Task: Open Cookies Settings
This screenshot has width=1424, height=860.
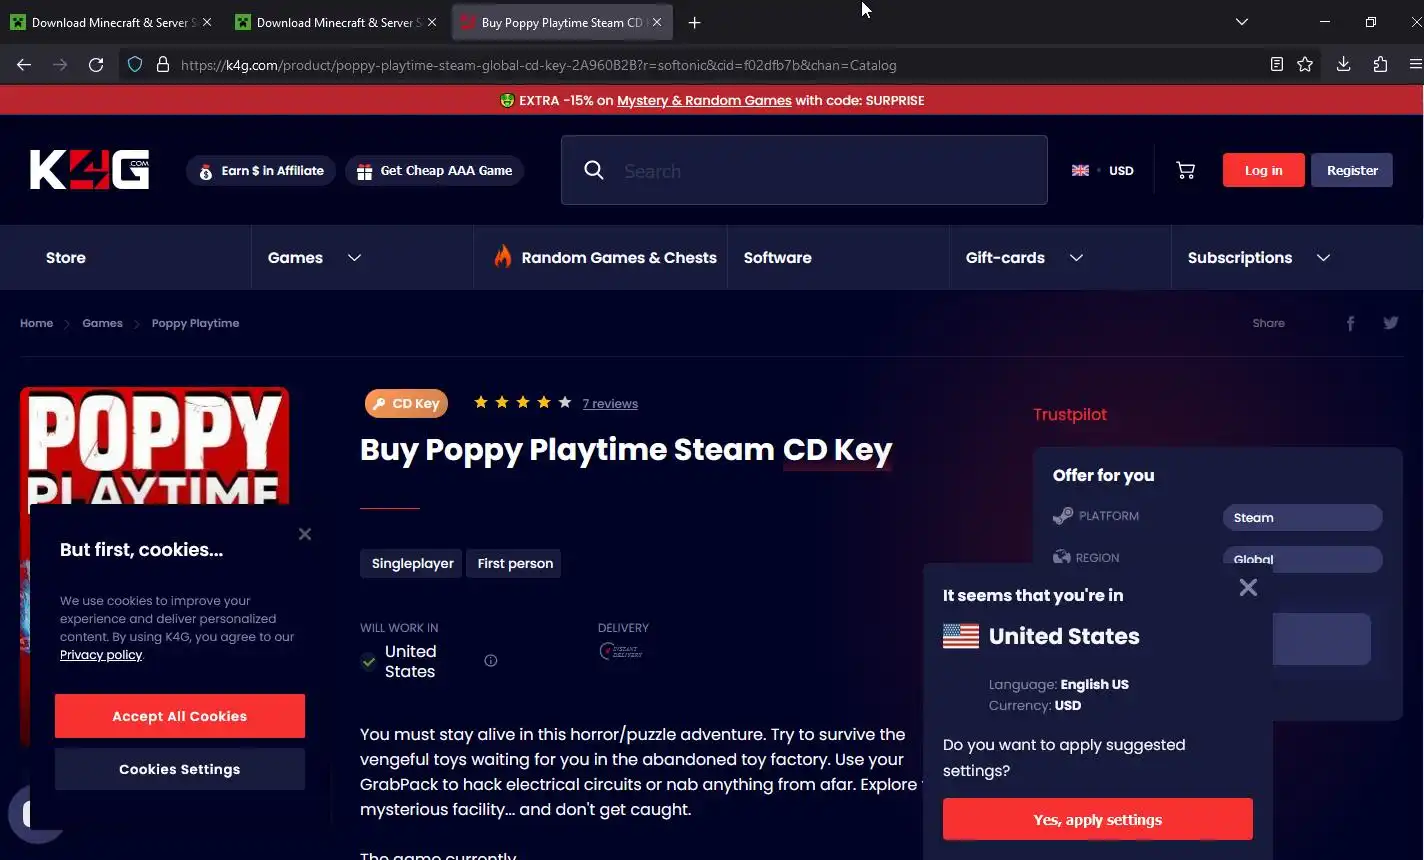Action: pos(180,769)
